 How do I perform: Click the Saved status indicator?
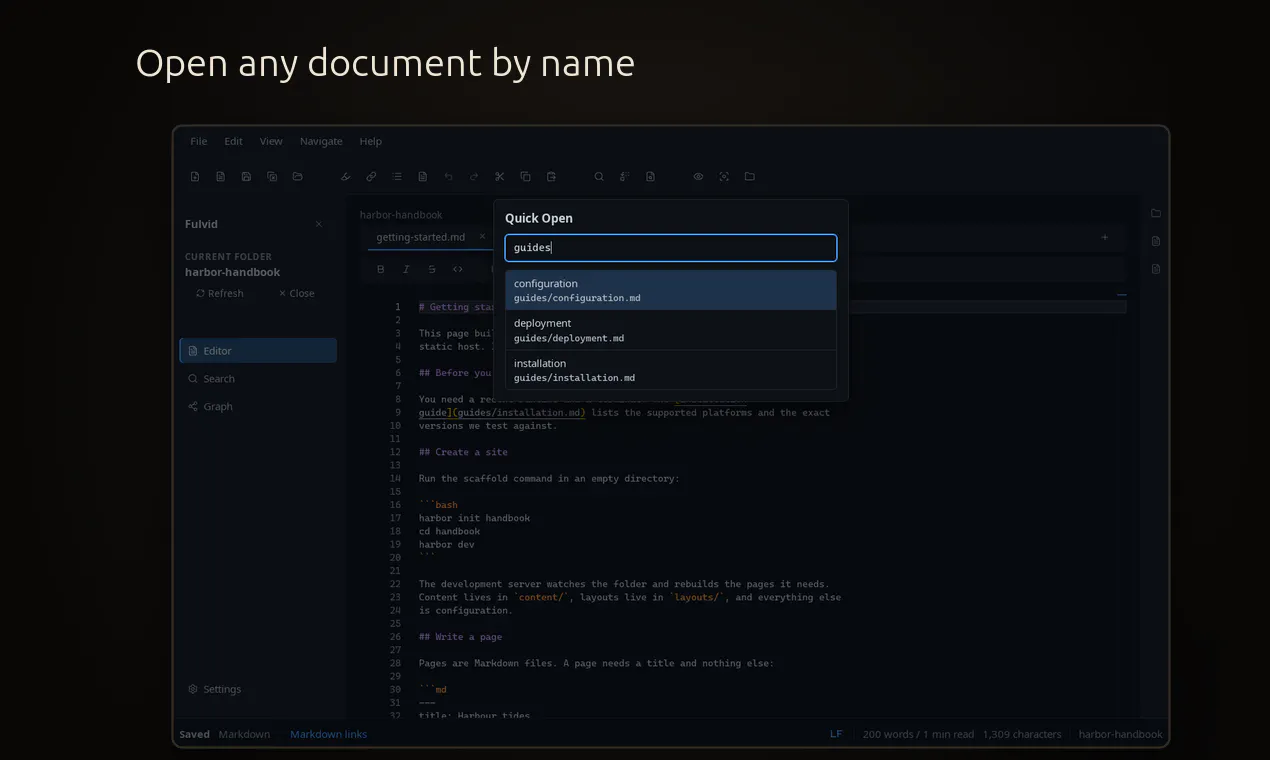[194, 734]
